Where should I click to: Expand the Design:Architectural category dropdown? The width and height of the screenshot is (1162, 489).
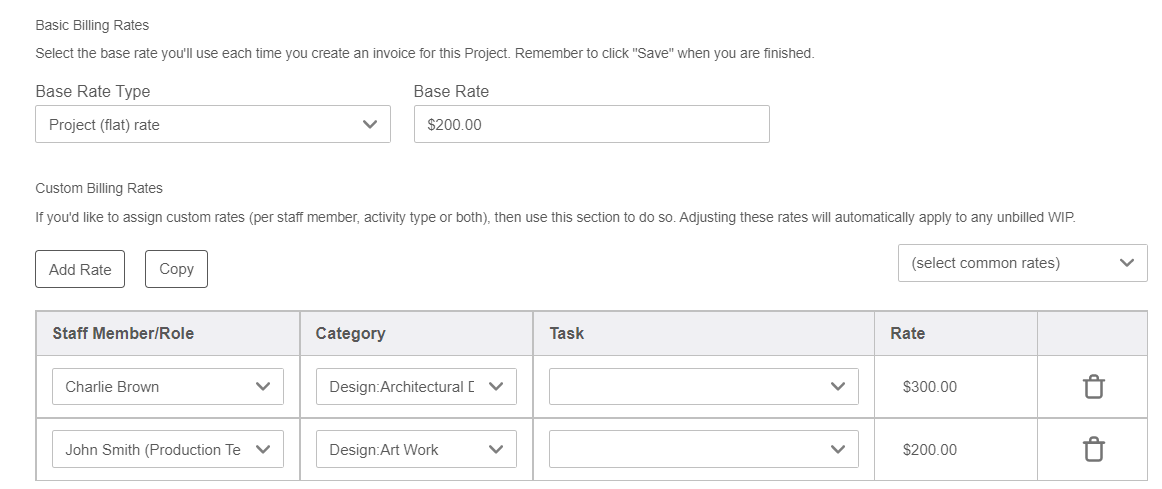416,387
